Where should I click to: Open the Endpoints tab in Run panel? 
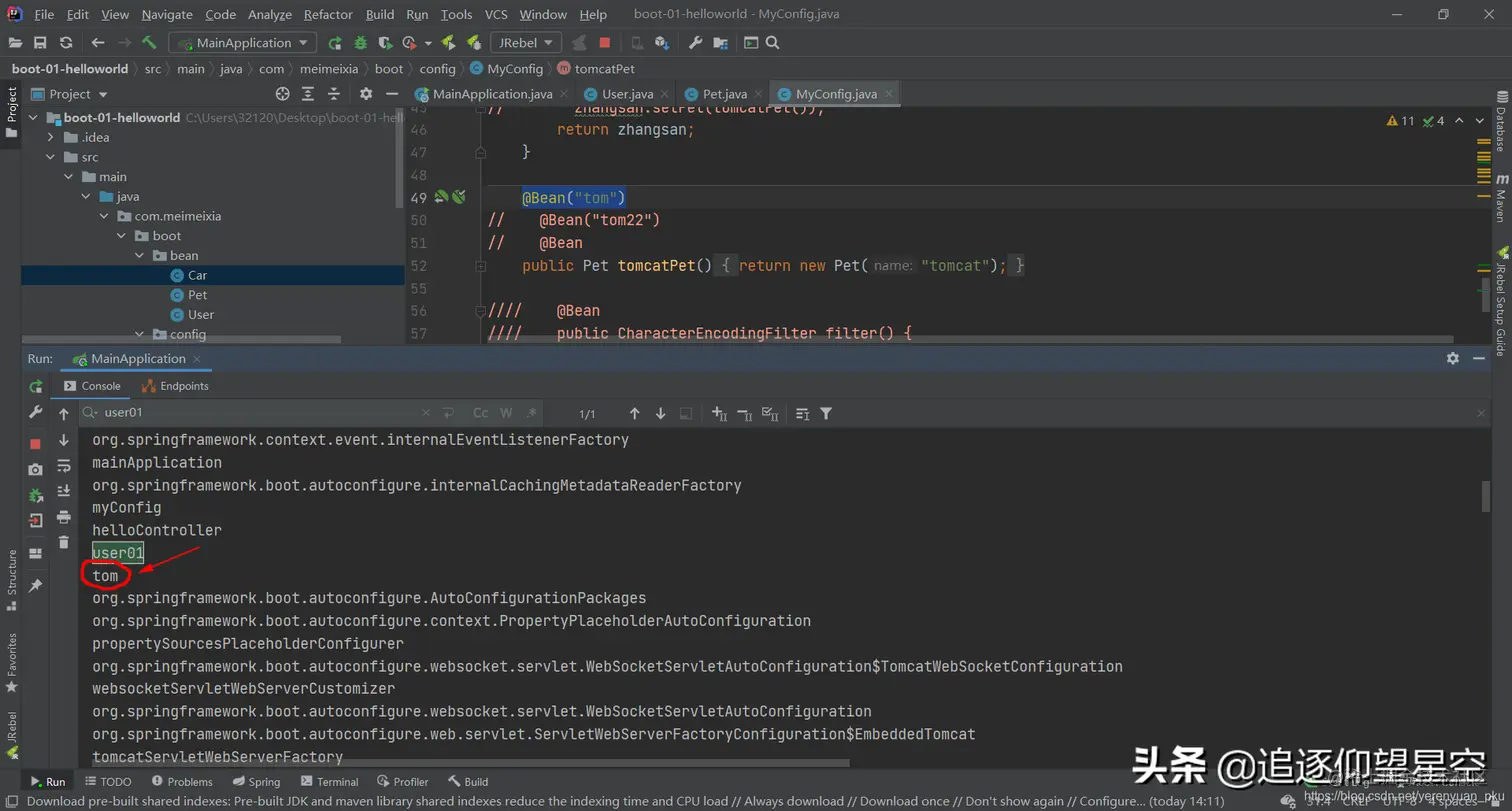[176, 386]
